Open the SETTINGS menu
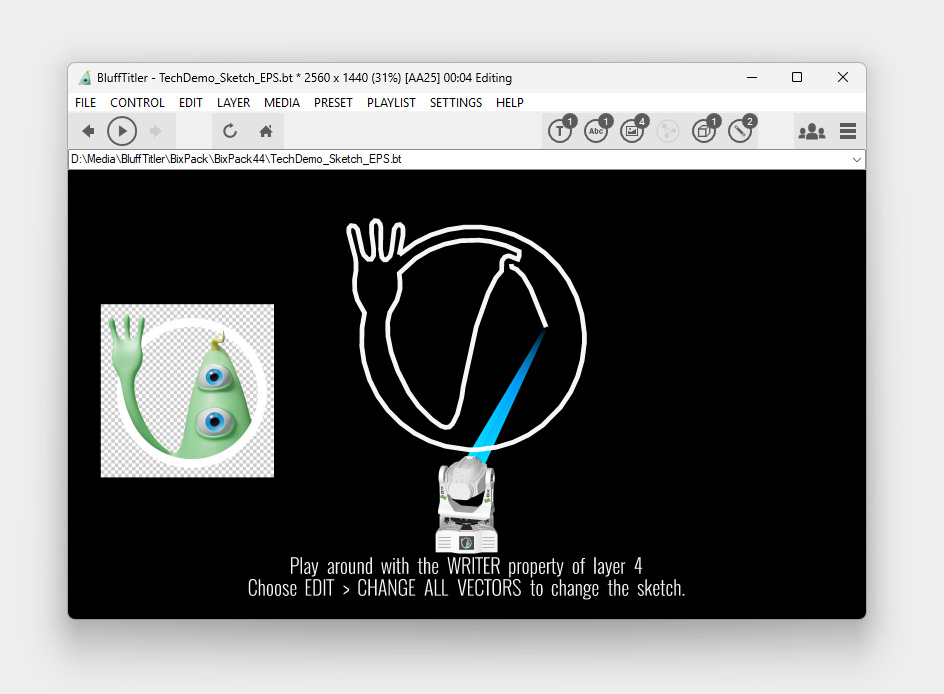Screen dimensions: 944x694 pos(456,103)
